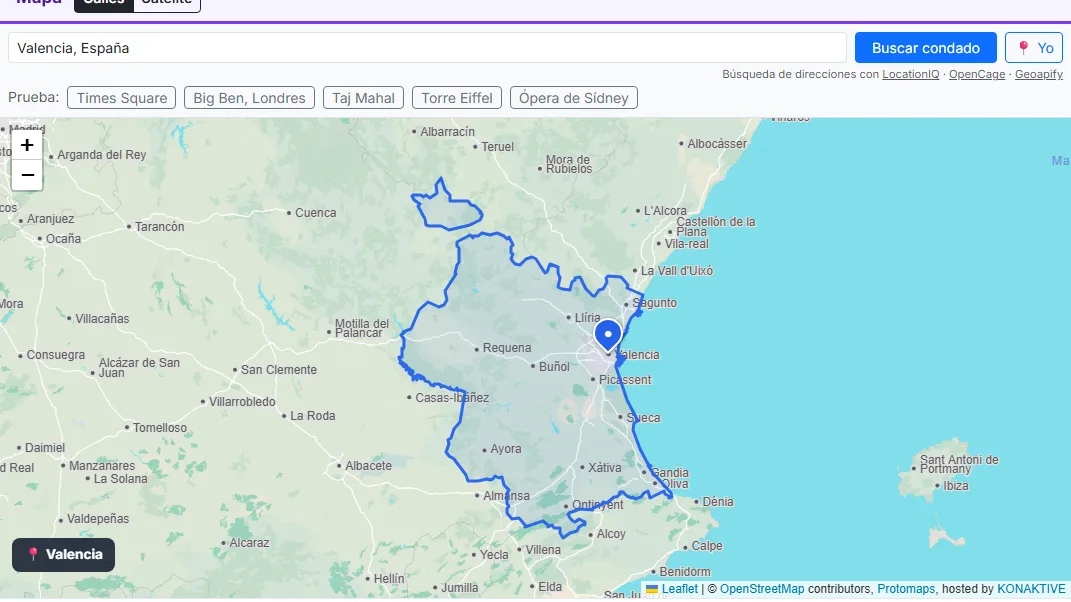Visit the KONAKTIVE host link

1031,588
